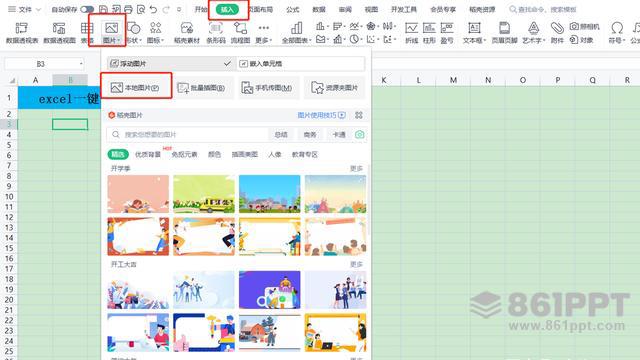Open the 图片使用技巧 tips link
The image size is (640, 360).
(321, 115)
